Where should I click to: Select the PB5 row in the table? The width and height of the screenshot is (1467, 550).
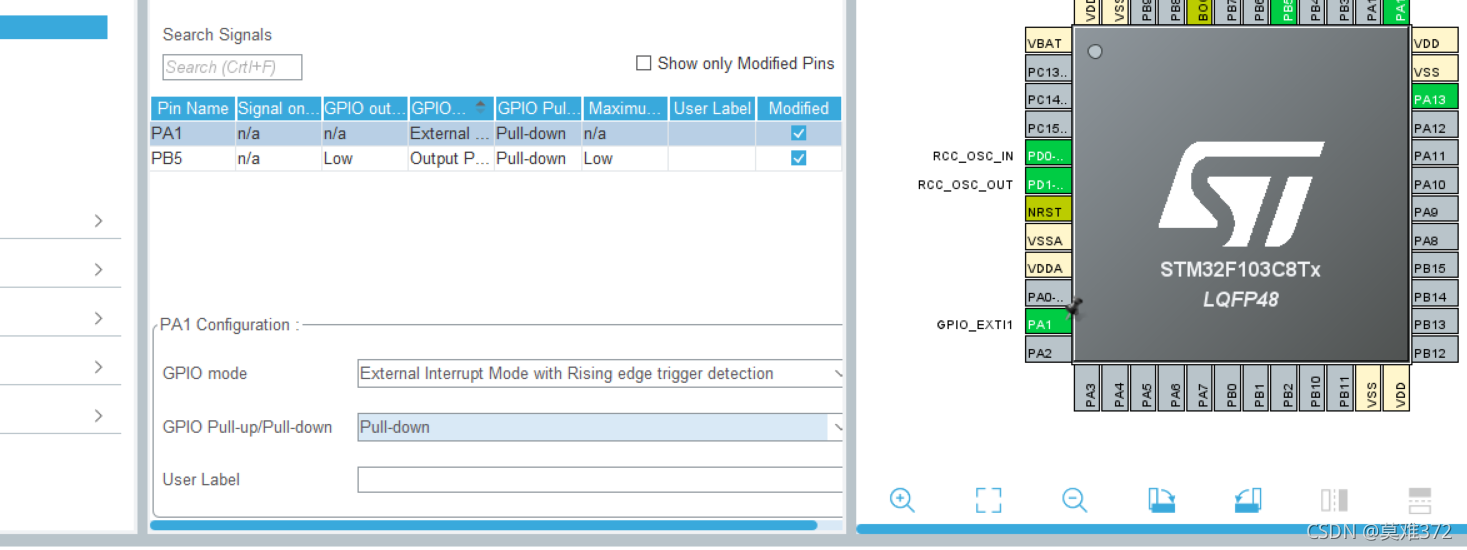coord(496,158)
